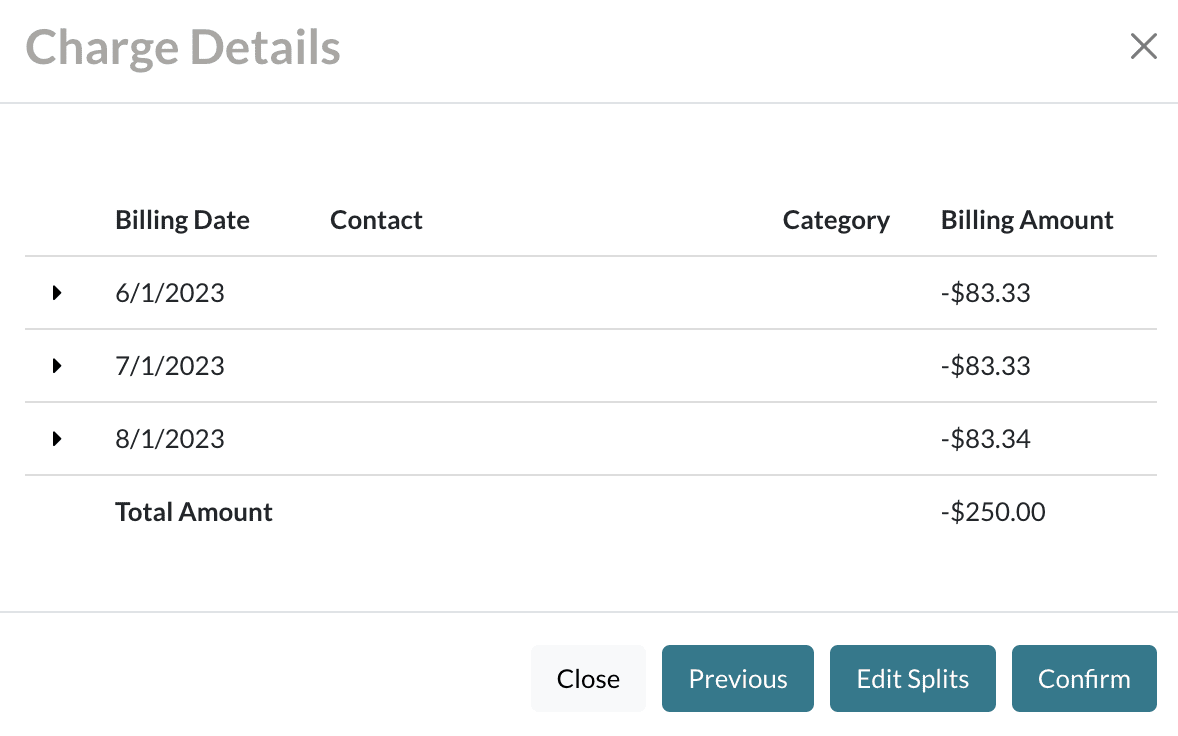The image size is (1178, 736).
Task: Collapse the first billing date entry
Action: 56,293
